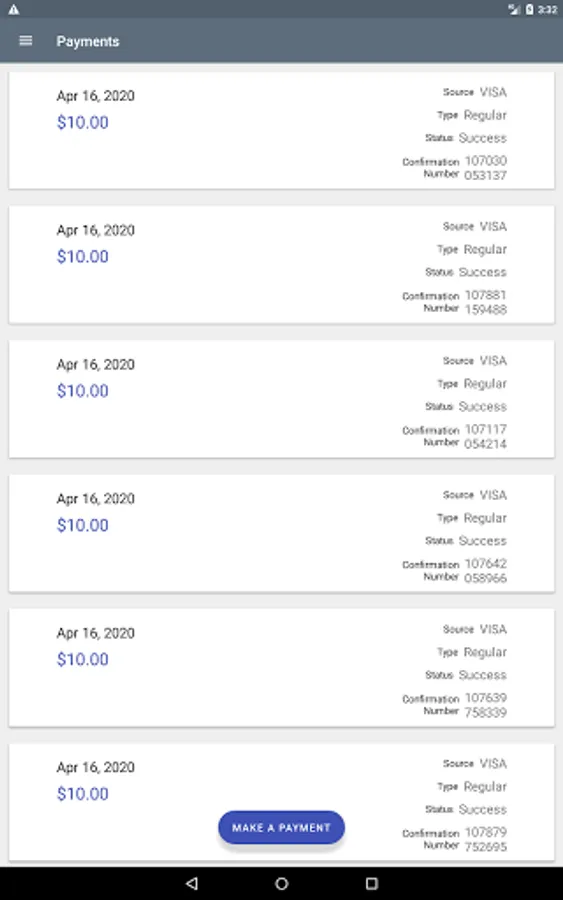563x900 pixels.
Task: Open payment with confirmation 107030 053137
Action: [x=281, y=131]
